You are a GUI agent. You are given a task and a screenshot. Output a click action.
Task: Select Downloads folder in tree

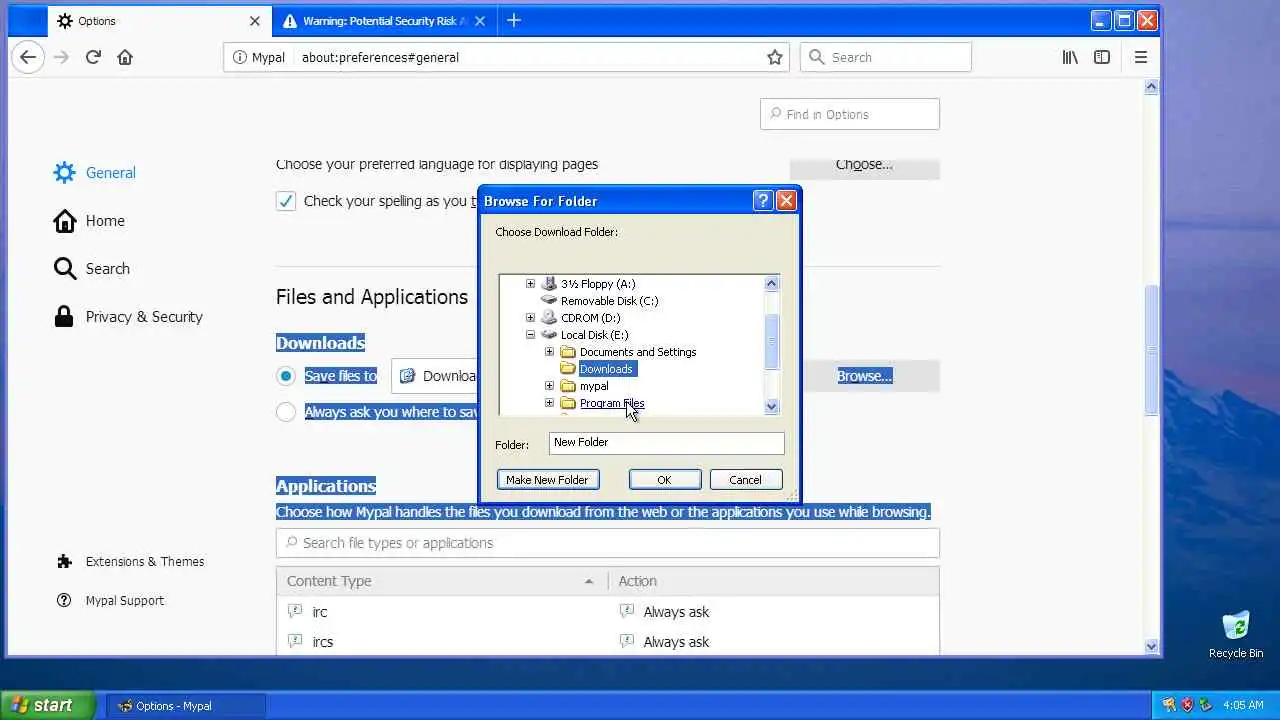[x=606, y=369]
